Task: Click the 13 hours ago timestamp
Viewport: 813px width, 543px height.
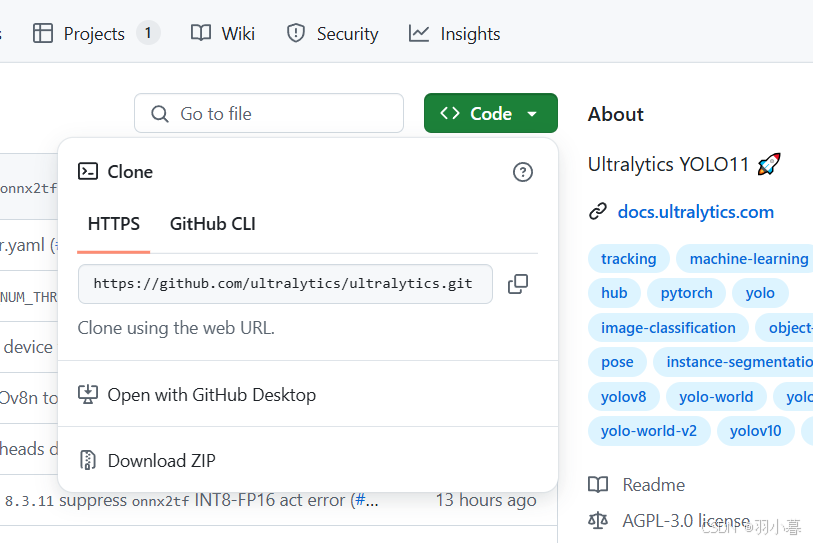Action: pyautogui.click(x=486, y=500)
